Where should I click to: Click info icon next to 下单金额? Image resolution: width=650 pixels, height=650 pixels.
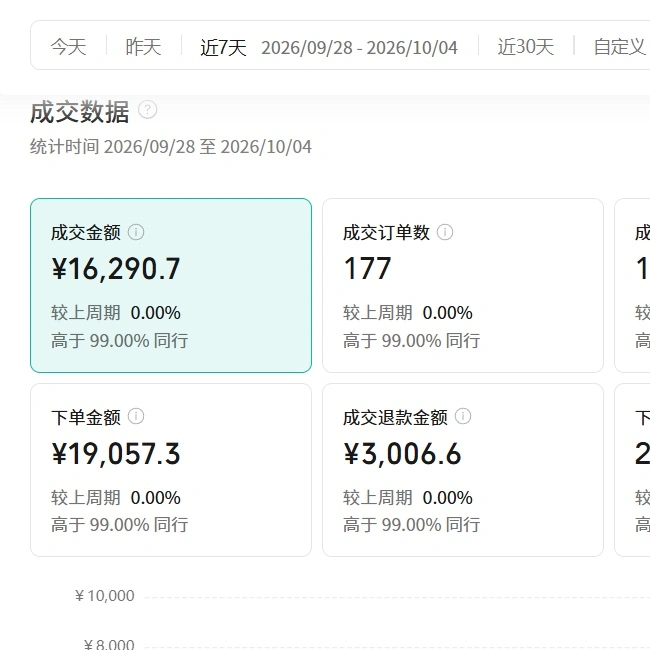(136, 416)
